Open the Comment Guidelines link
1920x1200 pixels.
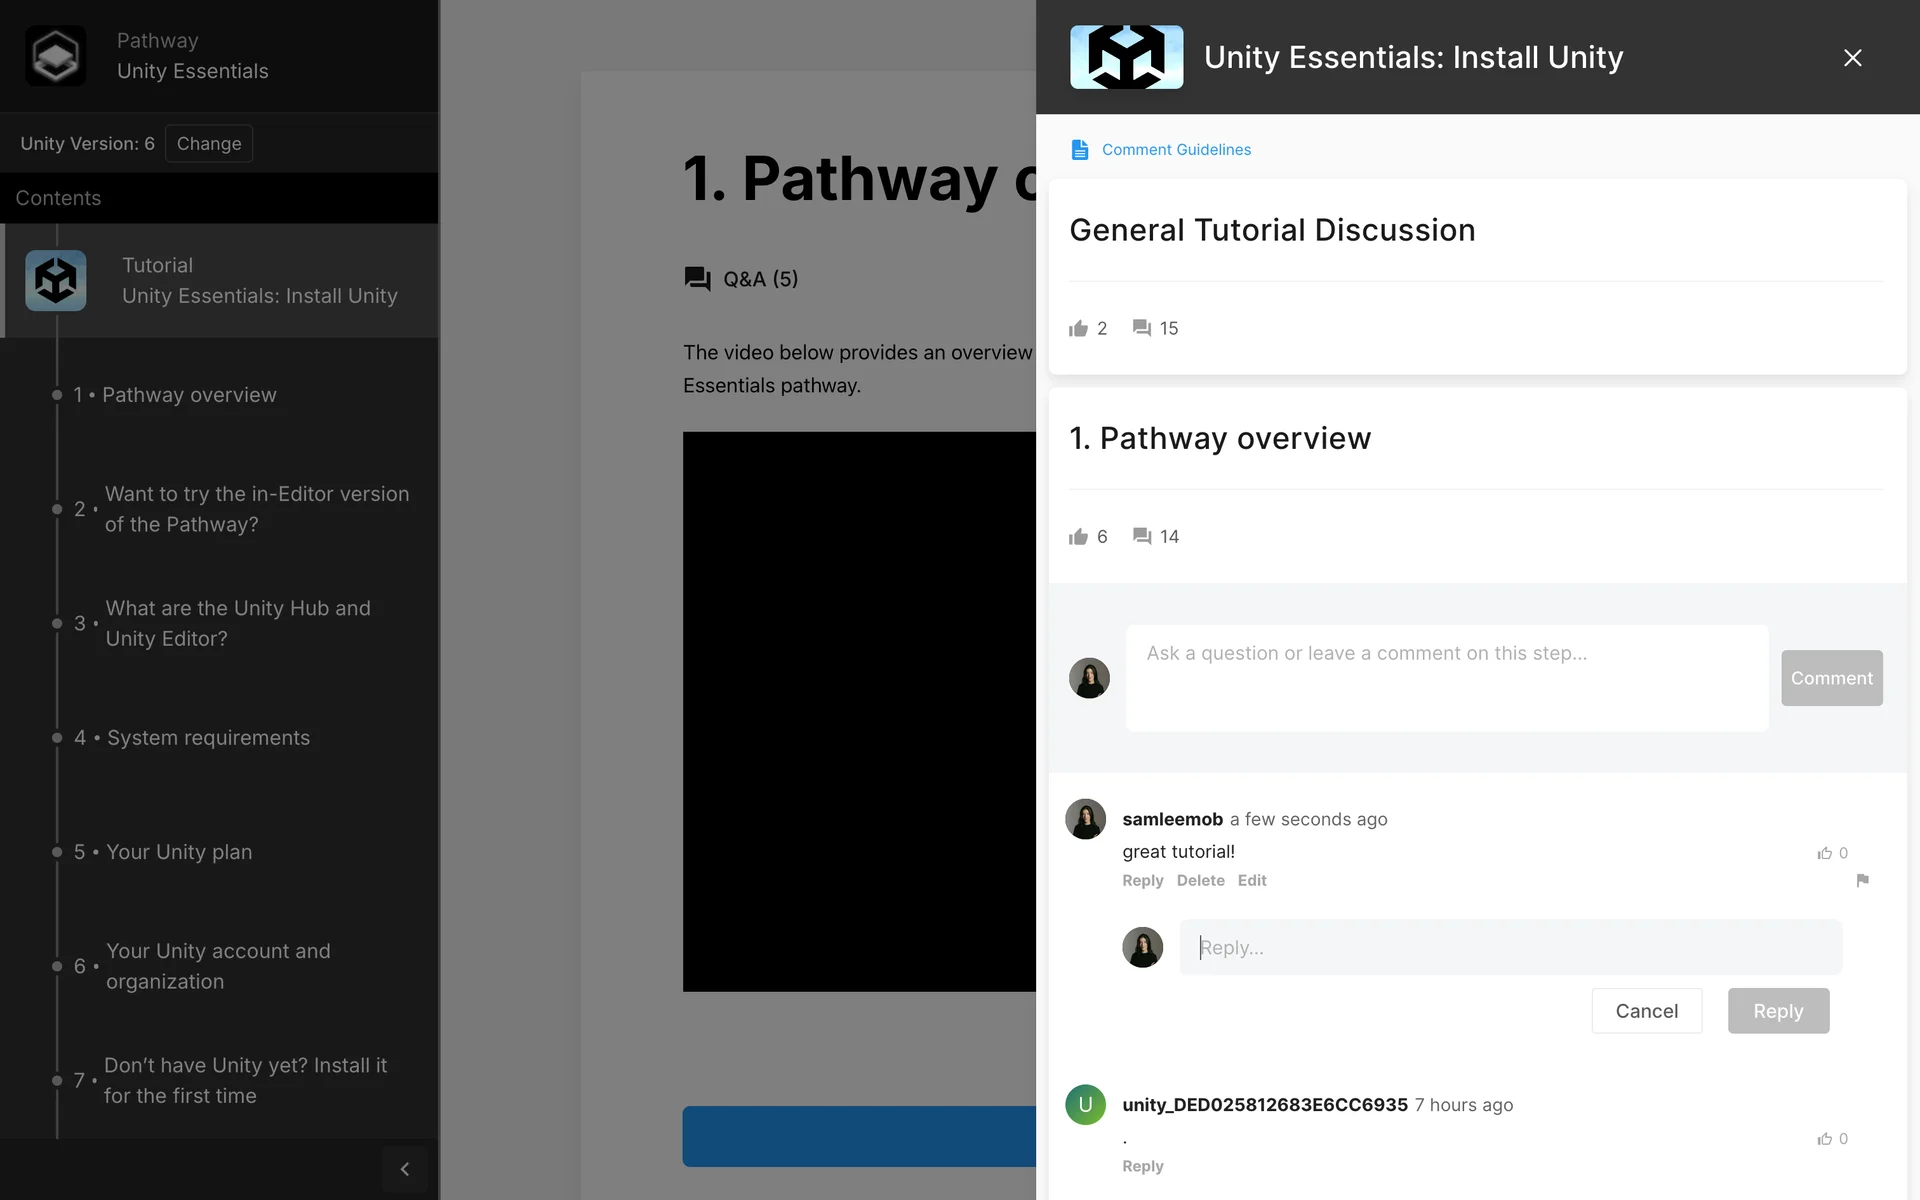(x=1176, y=150)
